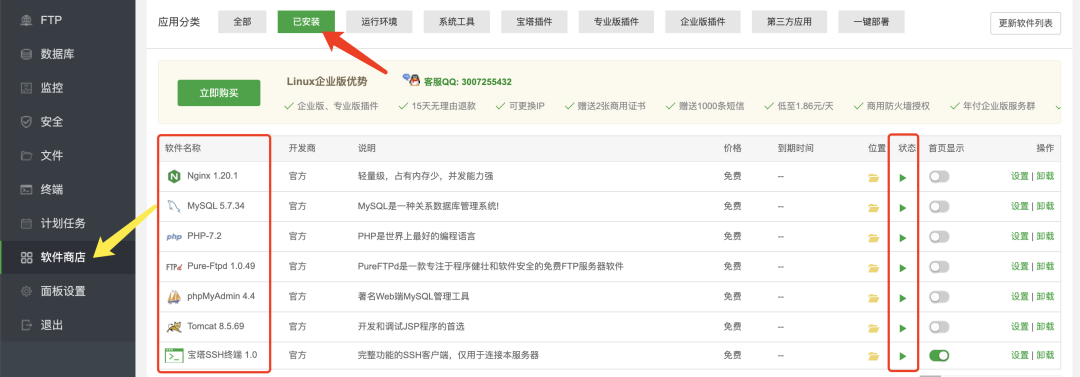The image size is (1080, 377).
Task: Open the 面板设置 sidebar item
Action: pyautogui.click(x=68, y=291)
